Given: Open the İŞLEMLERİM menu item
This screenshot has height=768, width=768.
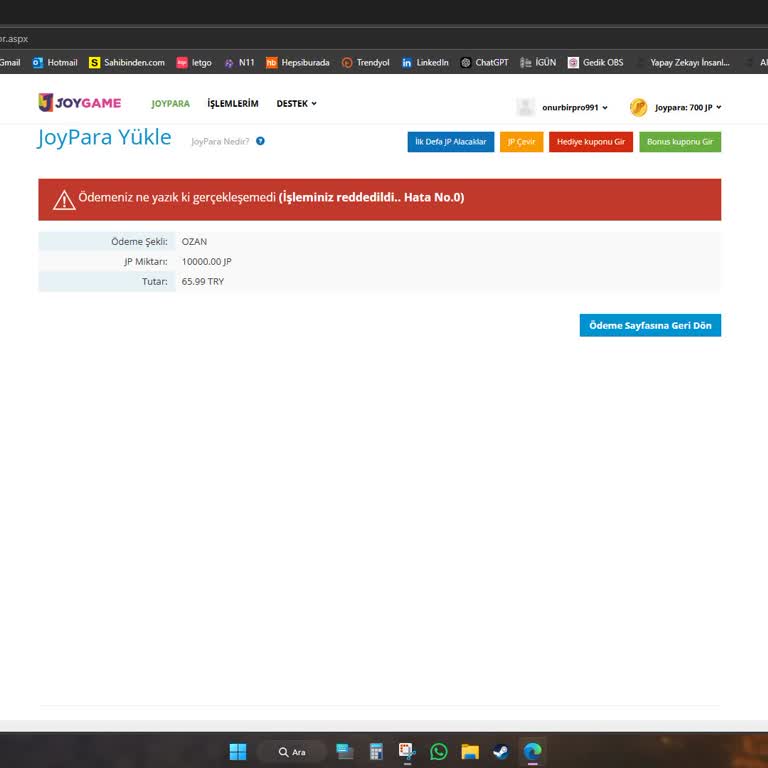Looking at the screenshot, I should coord(233,103).
